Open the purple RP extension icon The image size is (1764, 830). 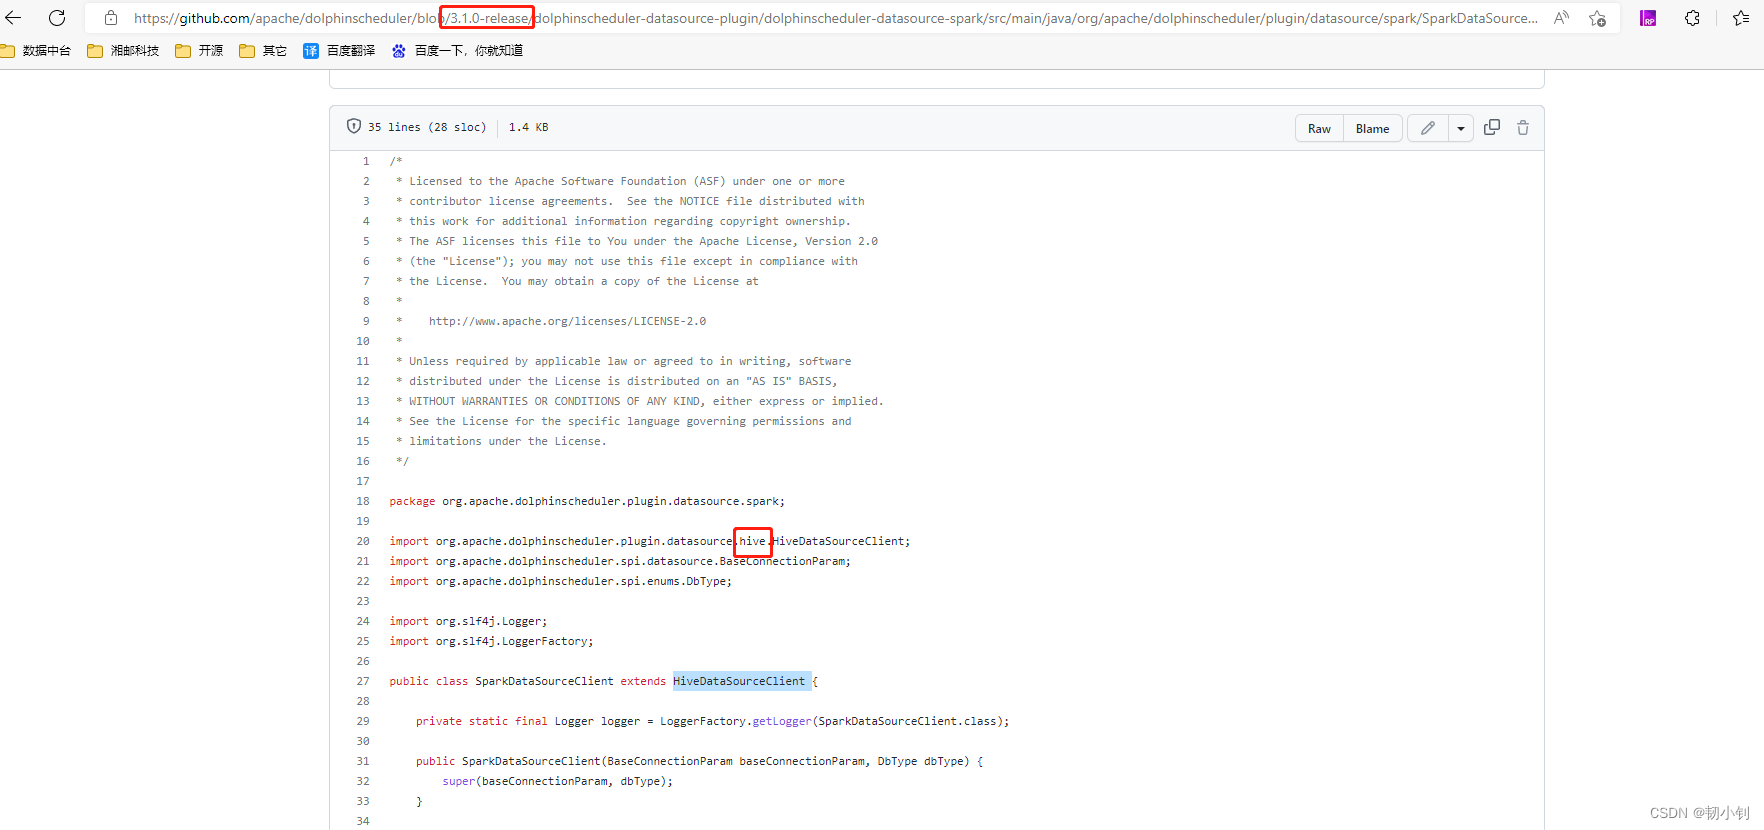1648,18
